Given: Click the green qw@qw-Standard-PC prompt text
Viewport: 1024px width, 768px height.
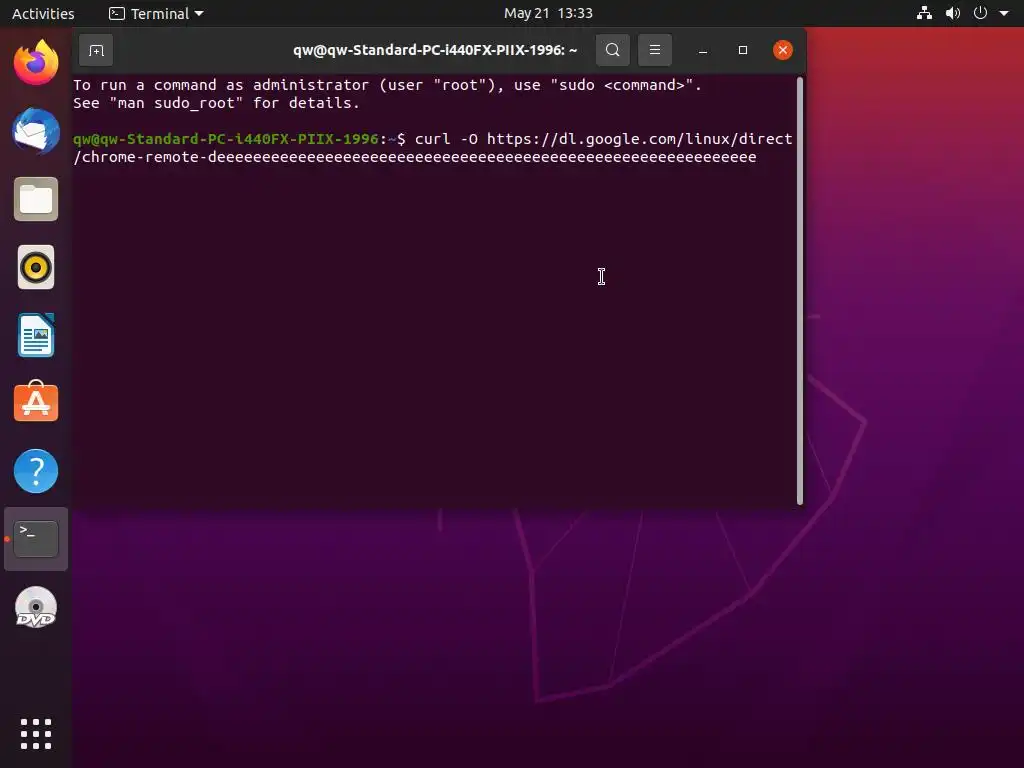Looking at the screenshot, I should pyautogui.click(x=226, y=139).
